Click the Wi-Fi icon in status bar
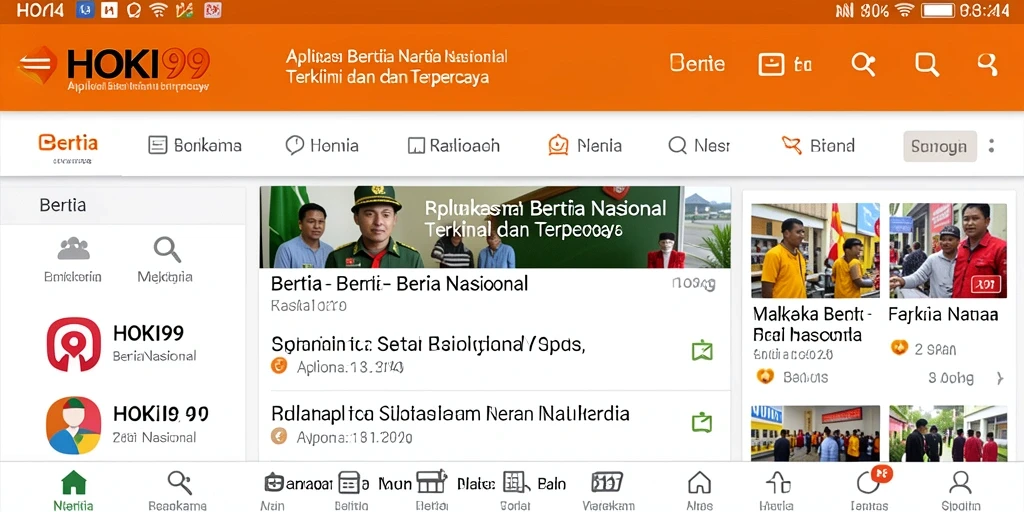 click(904, 10)
